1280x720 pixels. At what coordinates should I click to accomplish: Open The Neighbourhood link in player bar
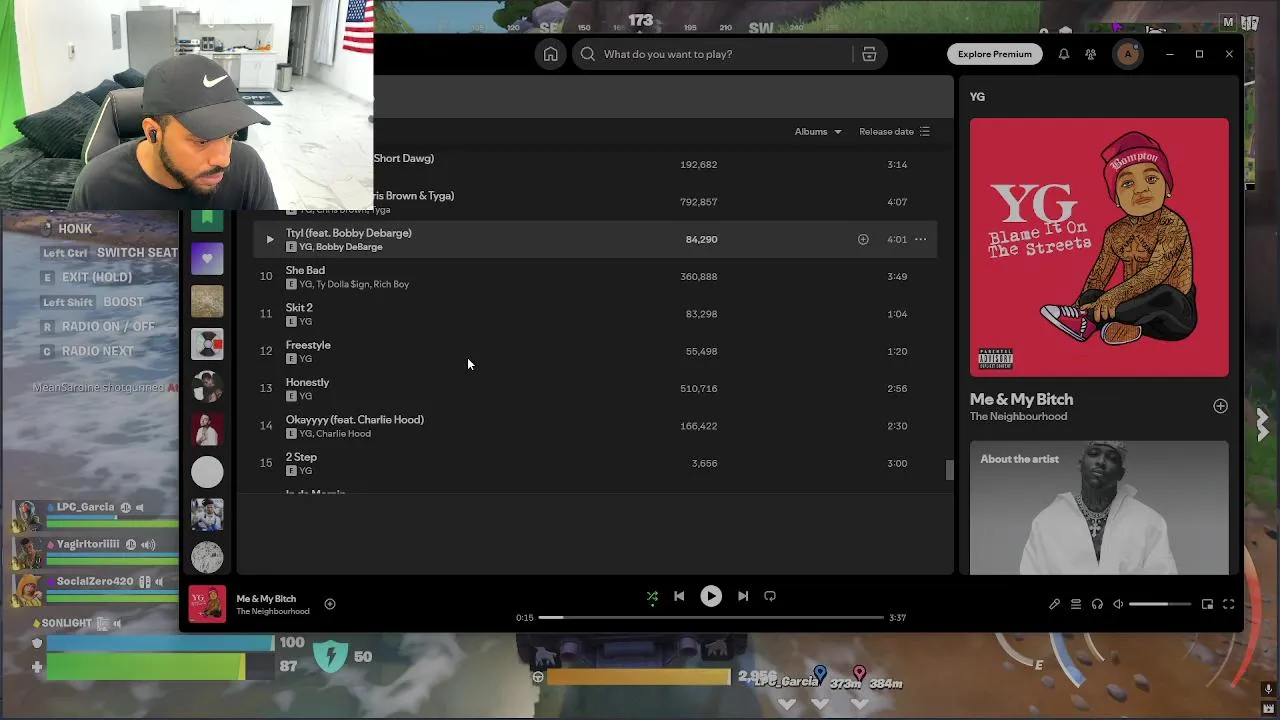point(273,611)
